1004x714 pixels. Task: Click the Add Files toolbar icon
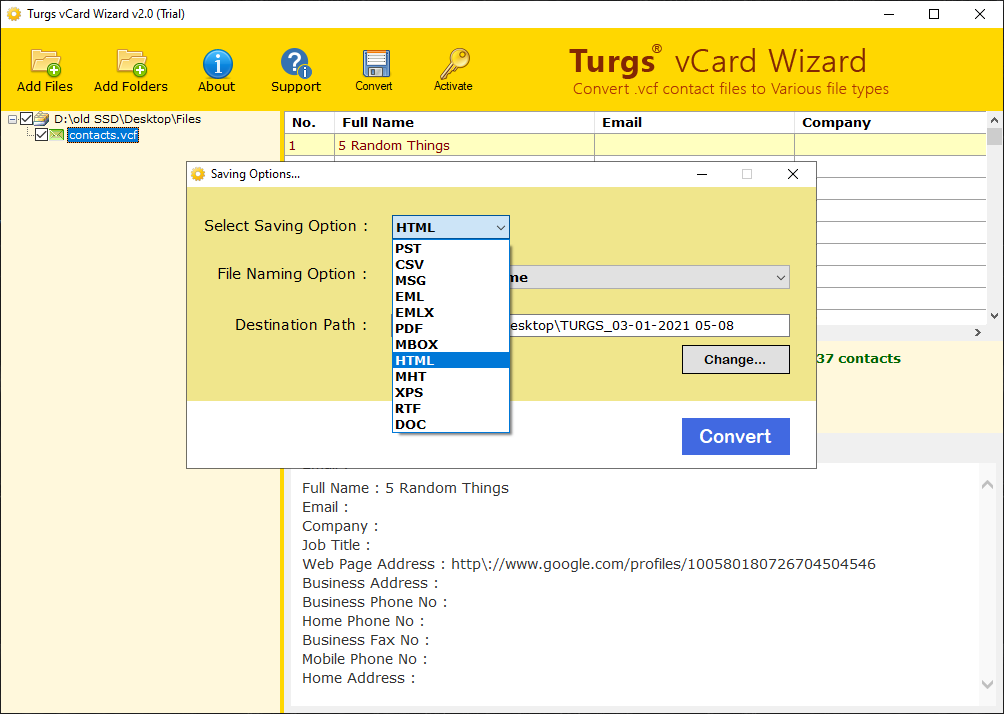click(x=45, y=63)
